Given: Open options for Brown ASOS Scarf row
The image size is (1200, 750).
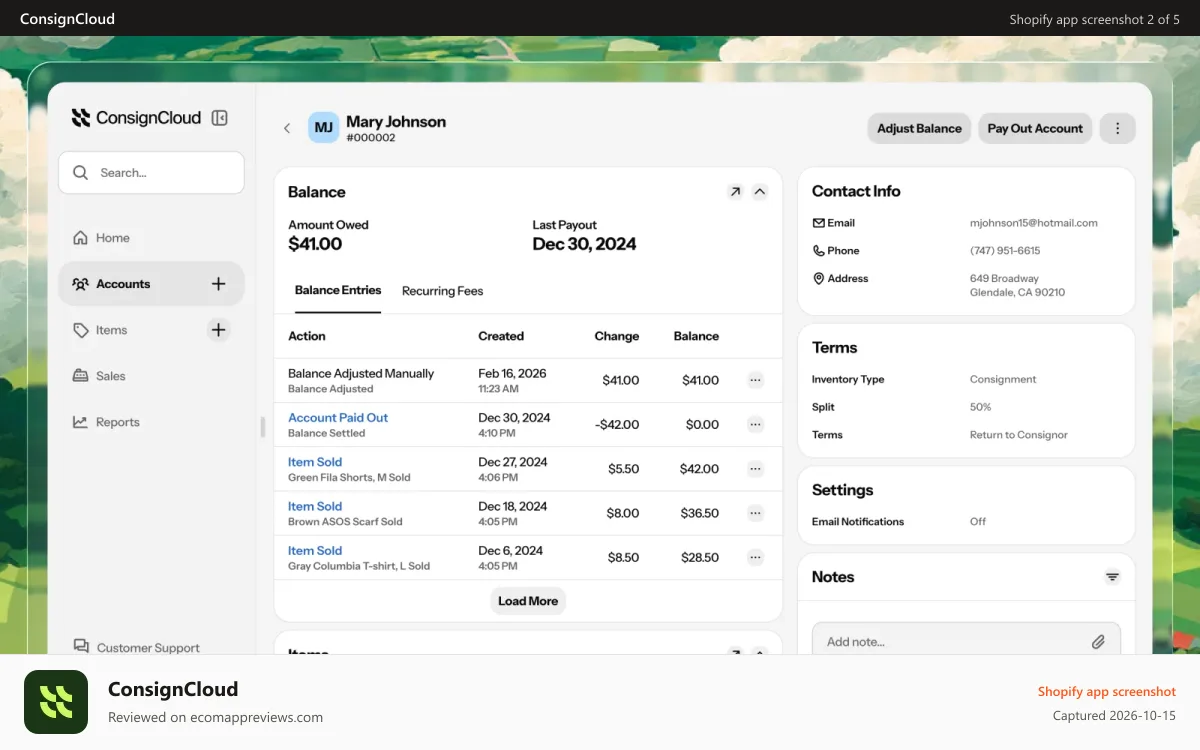Looking at the screenshot, I should coord(755,513).
